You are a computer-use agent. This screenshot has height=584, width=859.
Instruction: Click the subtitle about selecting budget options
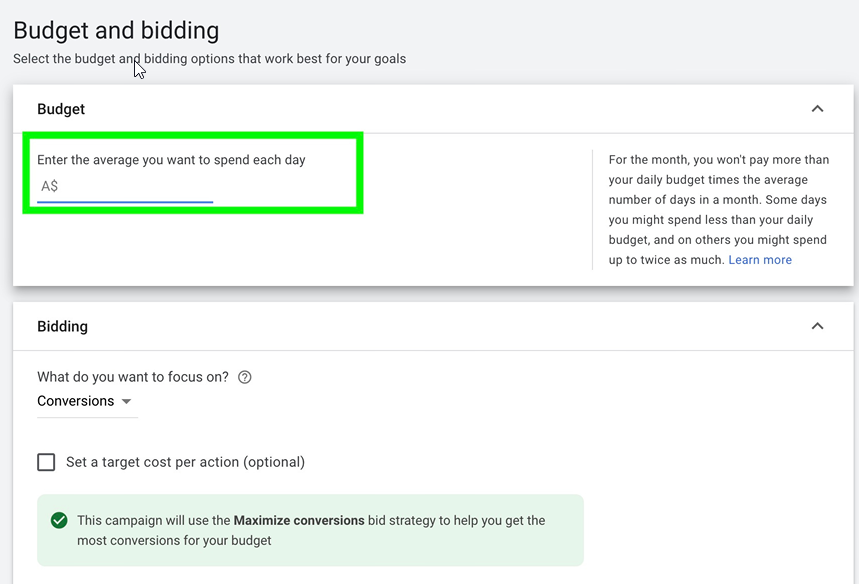[209, 59]
